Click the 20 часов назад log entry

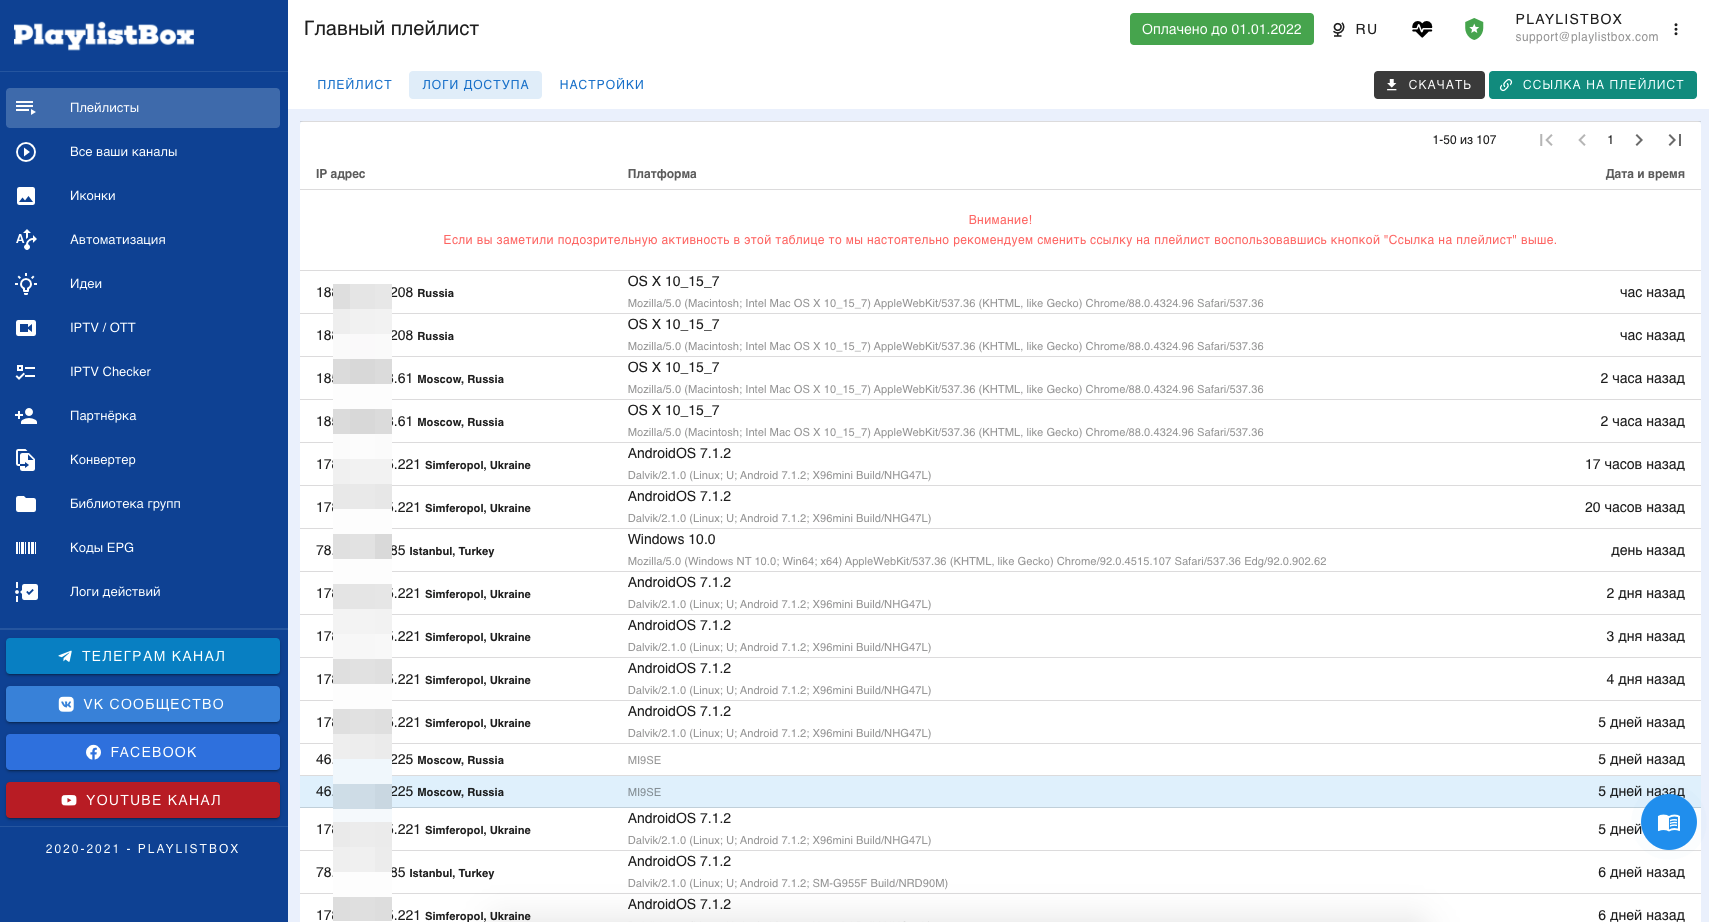click(x=1000, y=507)
